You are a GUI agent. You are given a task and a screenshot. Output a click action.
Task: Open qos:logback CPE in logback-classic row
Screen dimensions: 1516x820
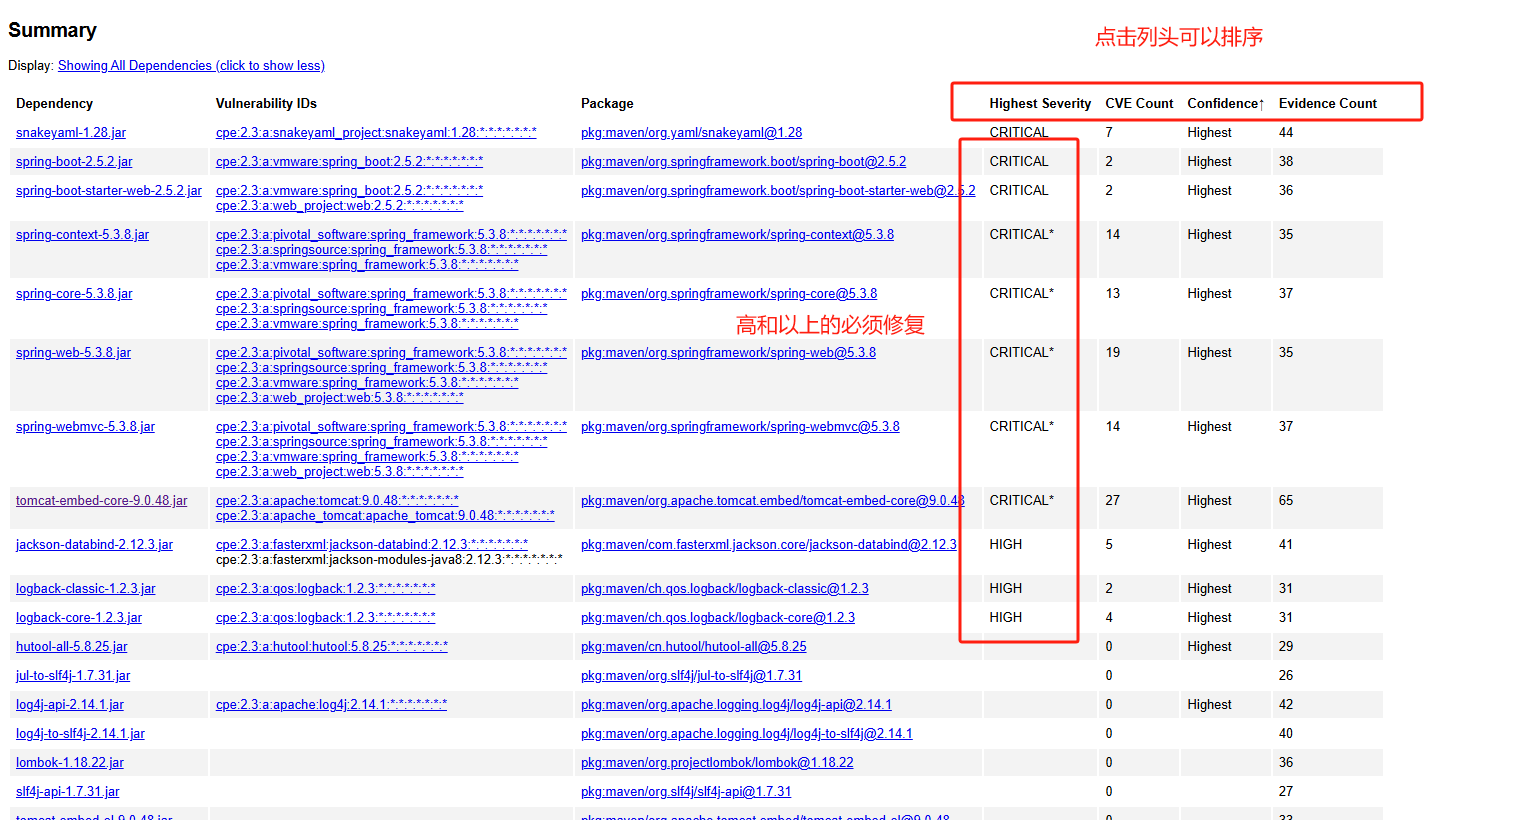tap(325, 589)
